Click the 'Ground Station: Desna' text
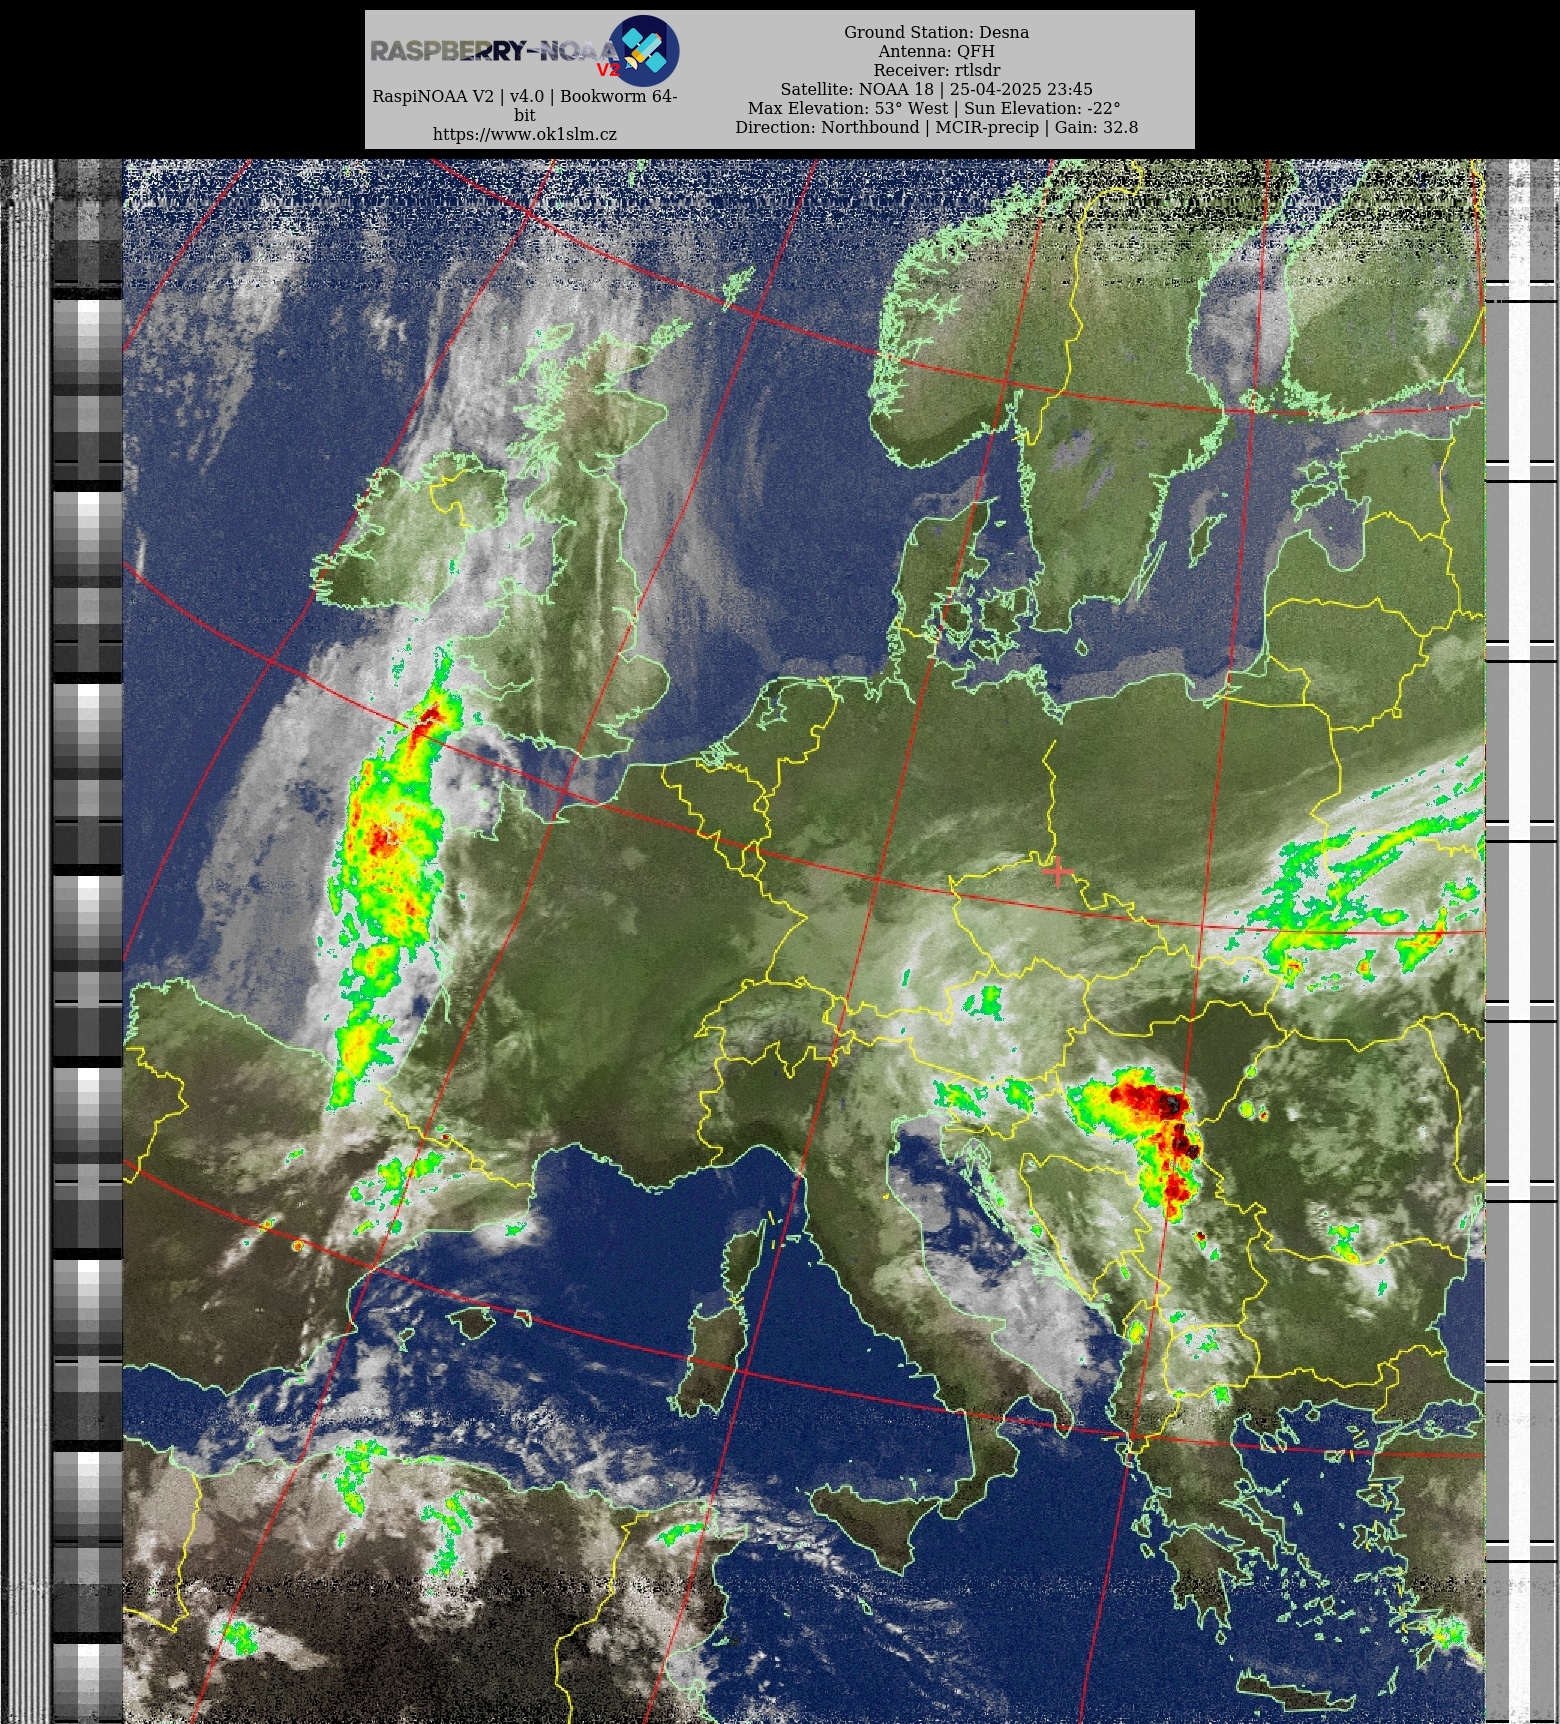Screen dimensions: 1560x1724 coord(936,32)
